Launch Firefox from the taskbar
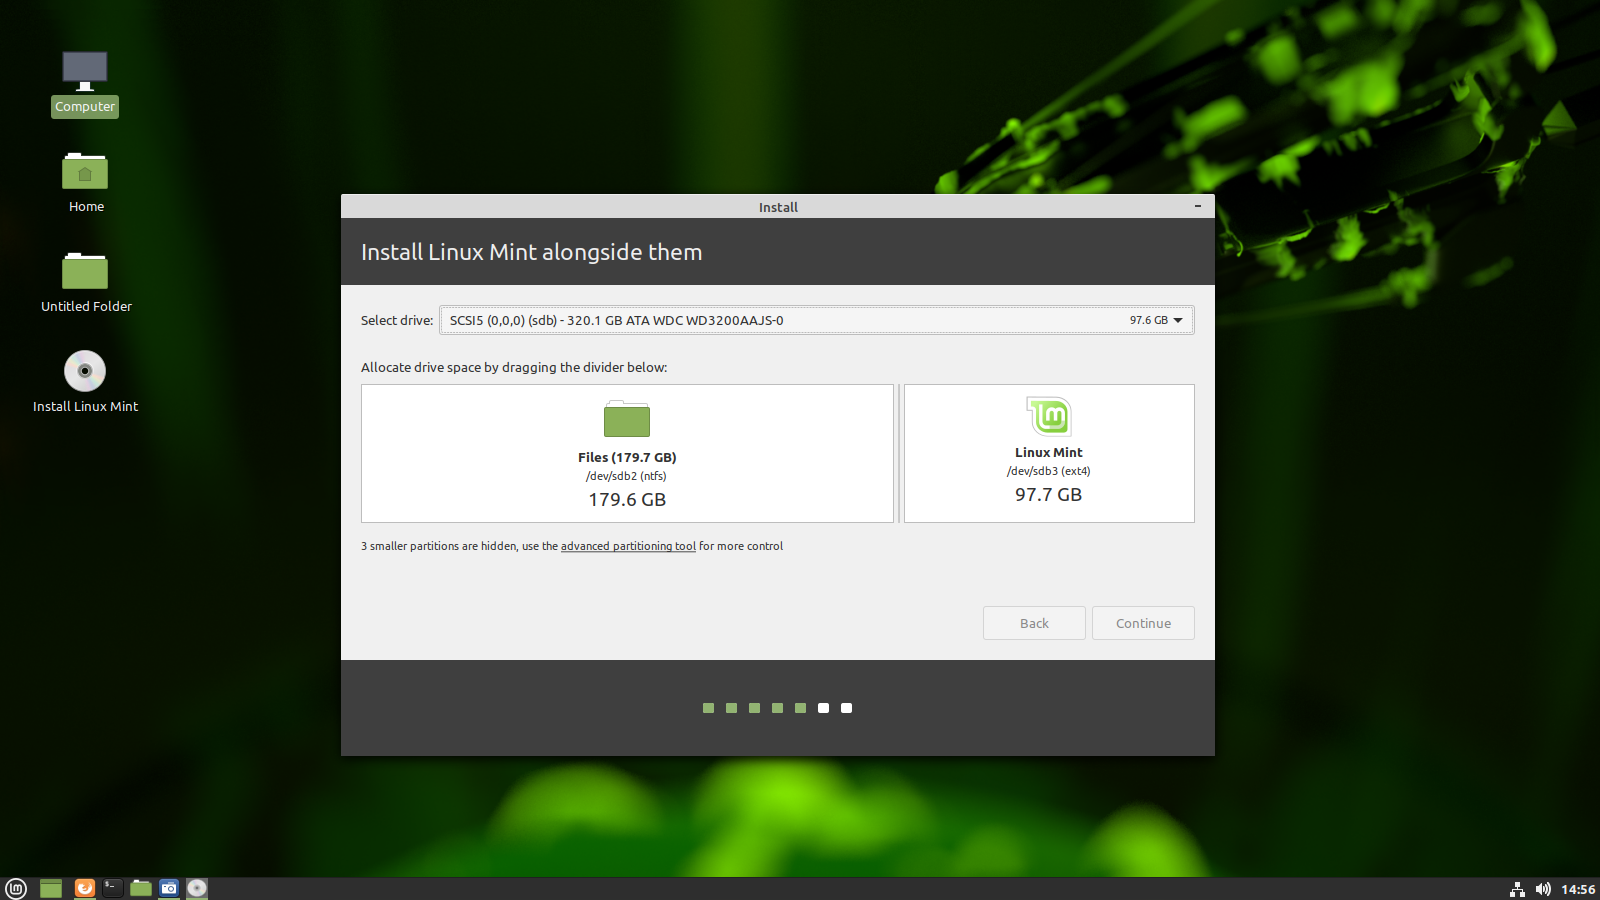Screen dimensions: 1600x900 pyautogui.click(x=85, y=888)
